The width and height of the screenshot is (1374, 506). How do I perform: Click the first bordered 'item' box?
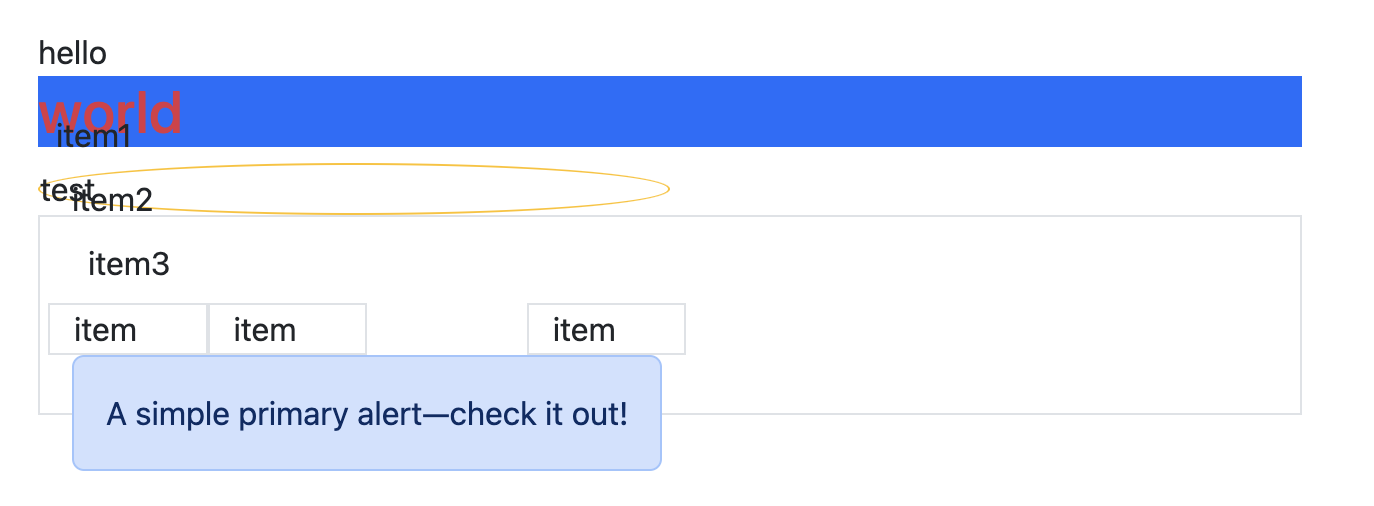[128, 329]
